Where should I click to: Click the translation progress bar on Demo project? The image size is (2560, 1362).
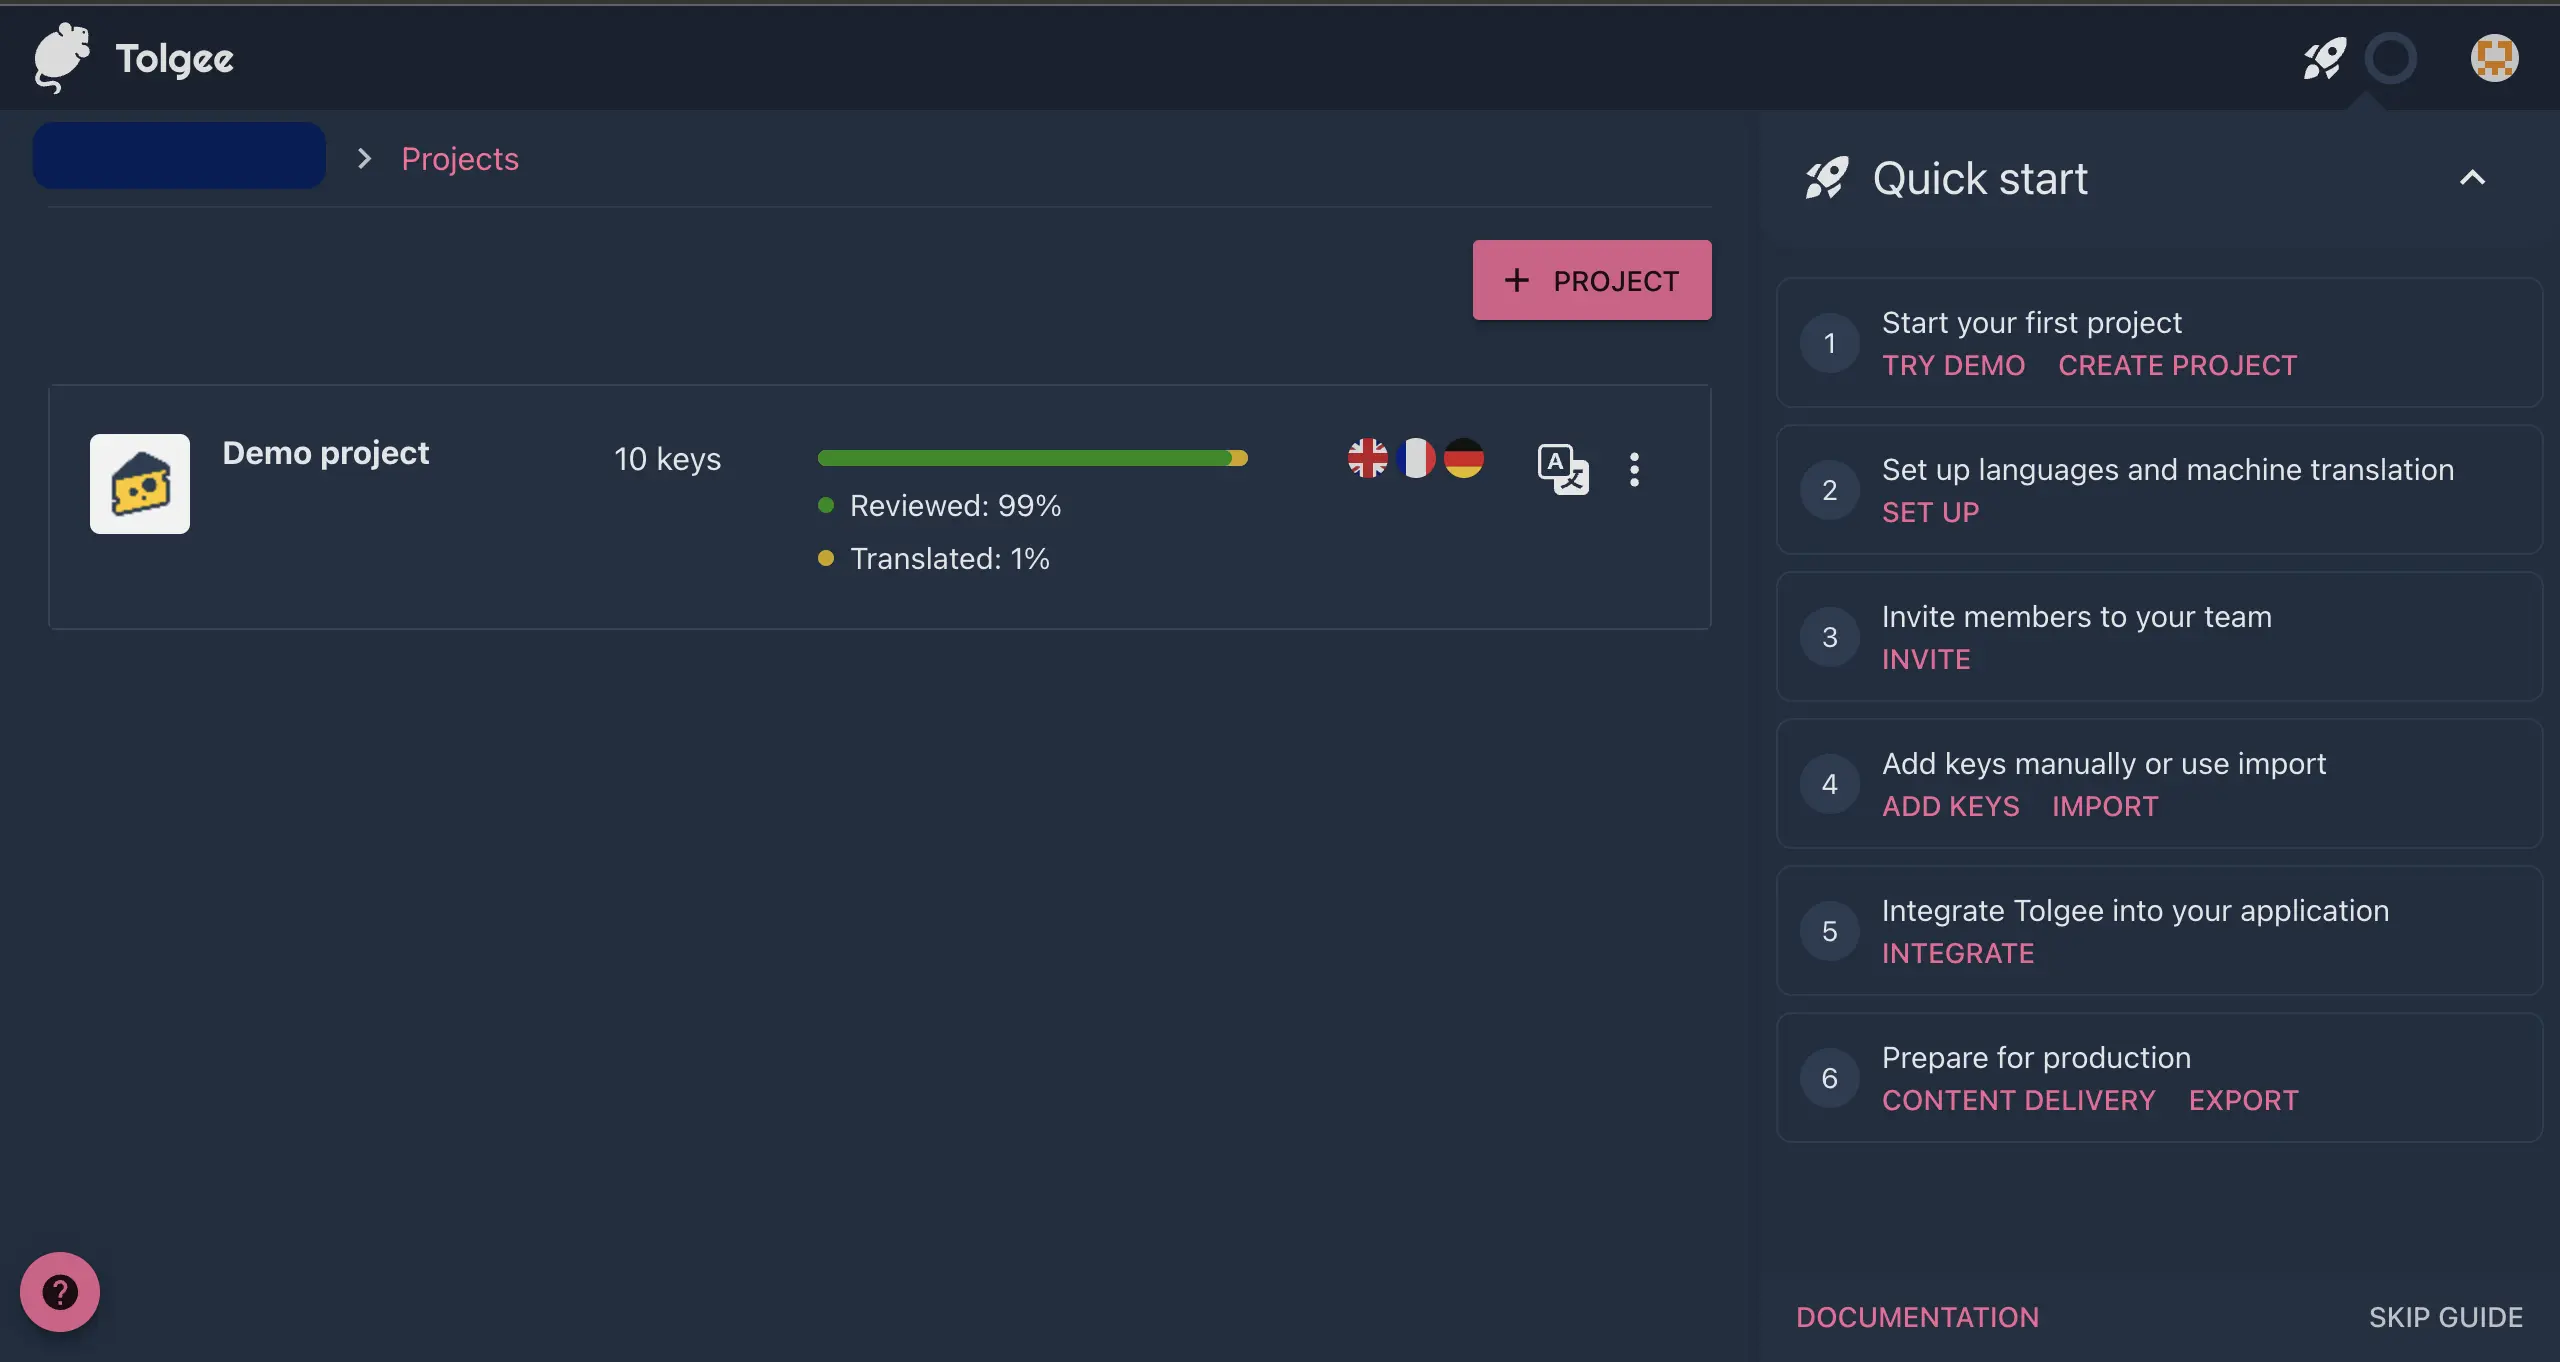coord(1032,458)
